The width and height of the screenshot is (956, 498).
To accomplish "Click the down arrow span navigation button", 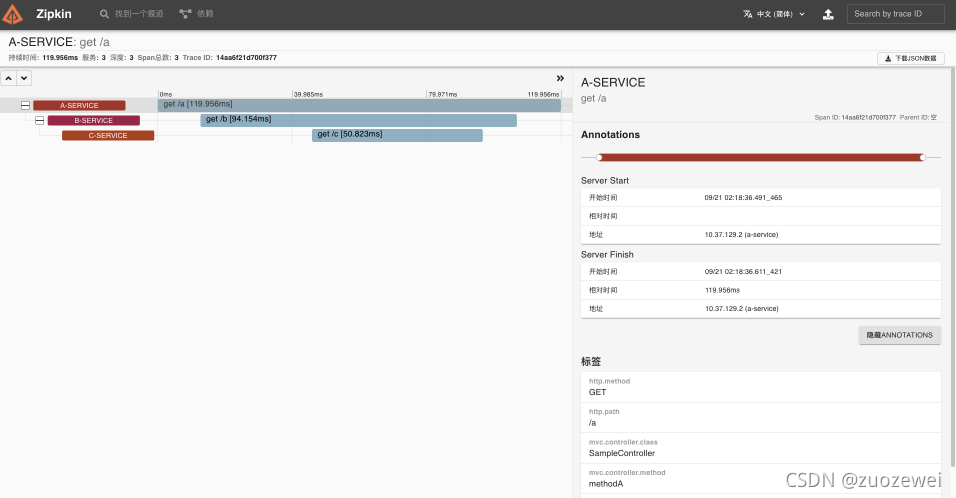I will point(24,78).
